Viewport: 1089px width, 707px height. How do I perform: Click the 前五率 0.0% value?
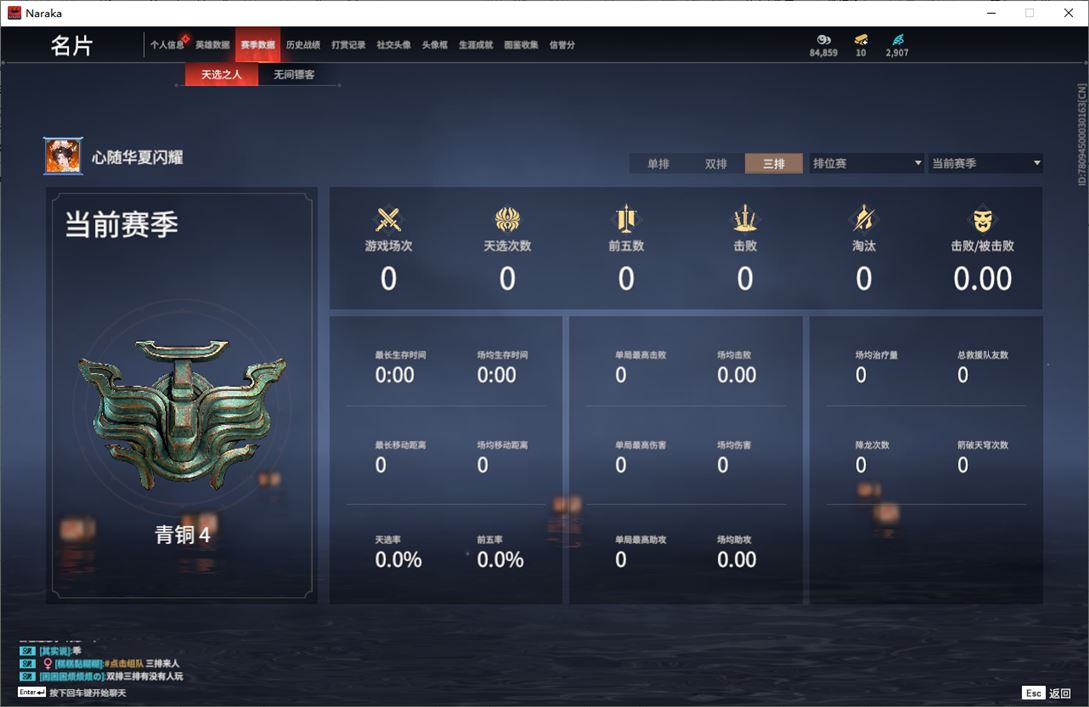click(x=500, y=560)
